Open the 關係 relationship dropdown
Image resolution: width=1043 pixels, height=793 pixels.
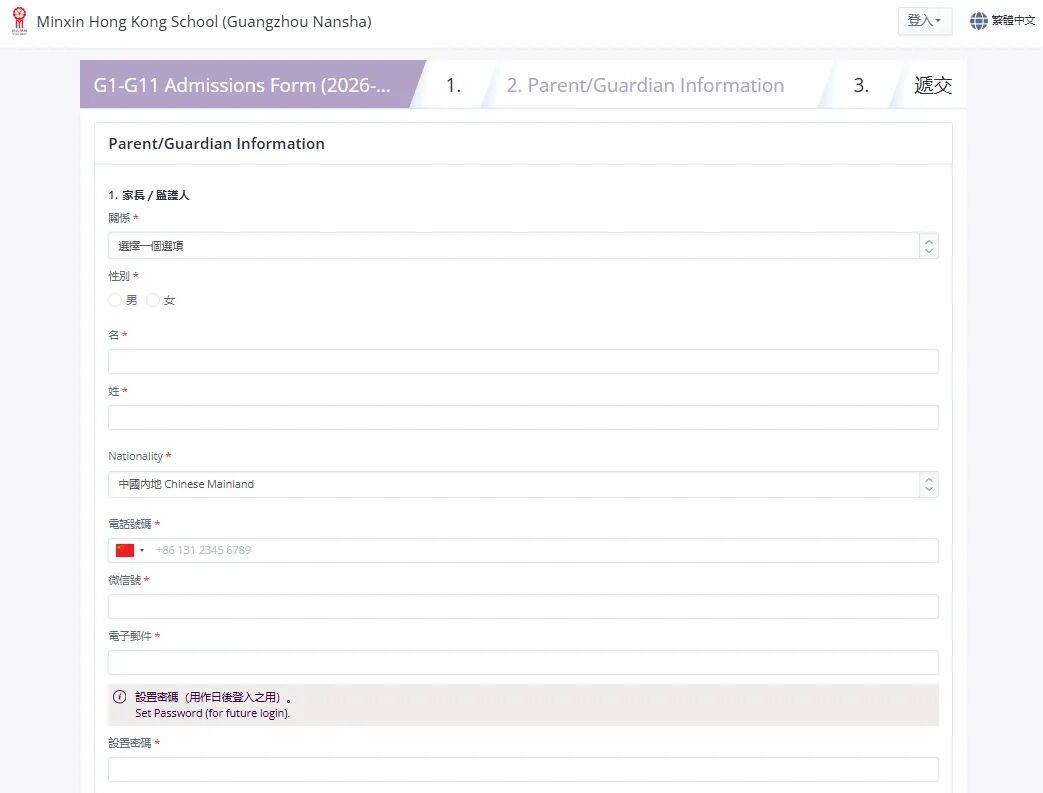coord(522,246)
